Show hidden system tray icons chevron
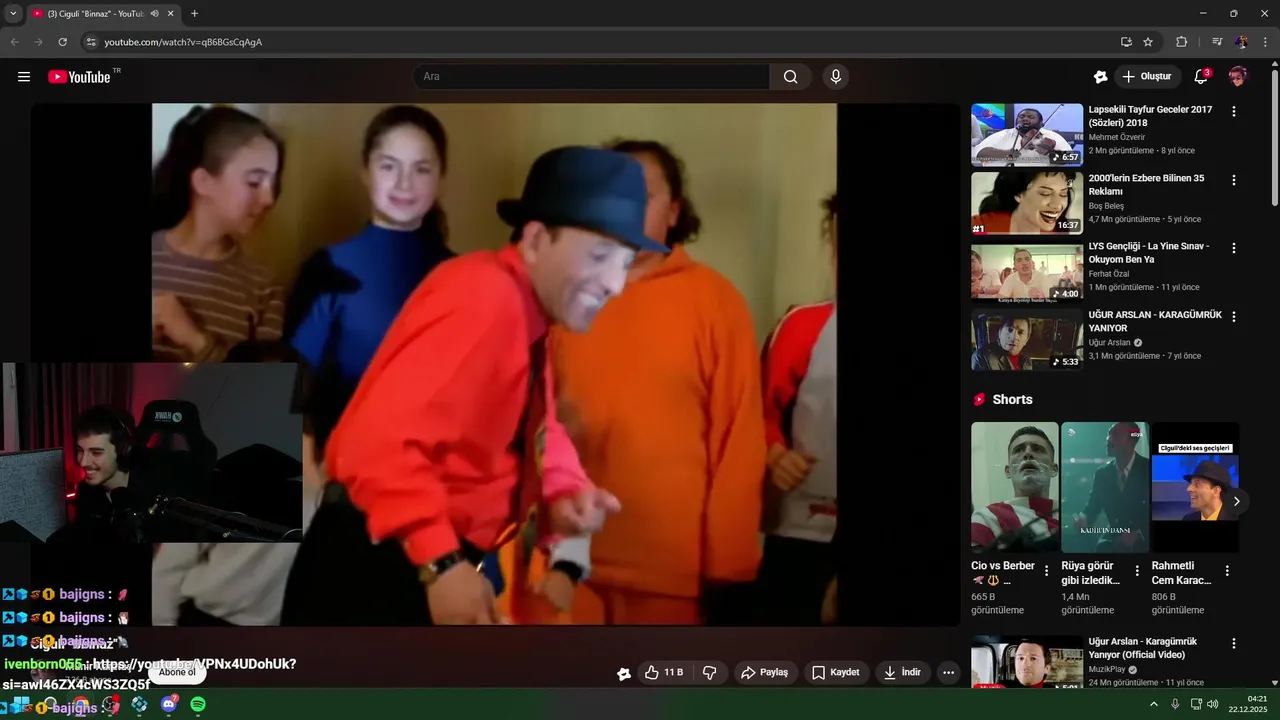The image size is (1280, 720). (x=1153, y=704)
